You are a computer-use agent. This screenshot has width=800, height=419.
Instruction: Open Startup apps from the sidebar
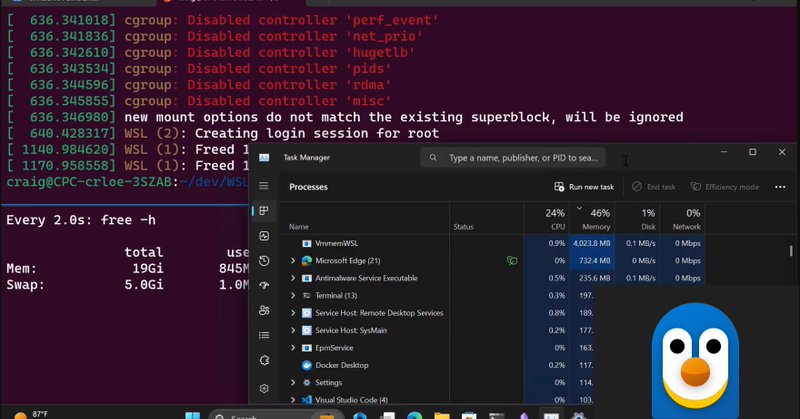[264, 285]
